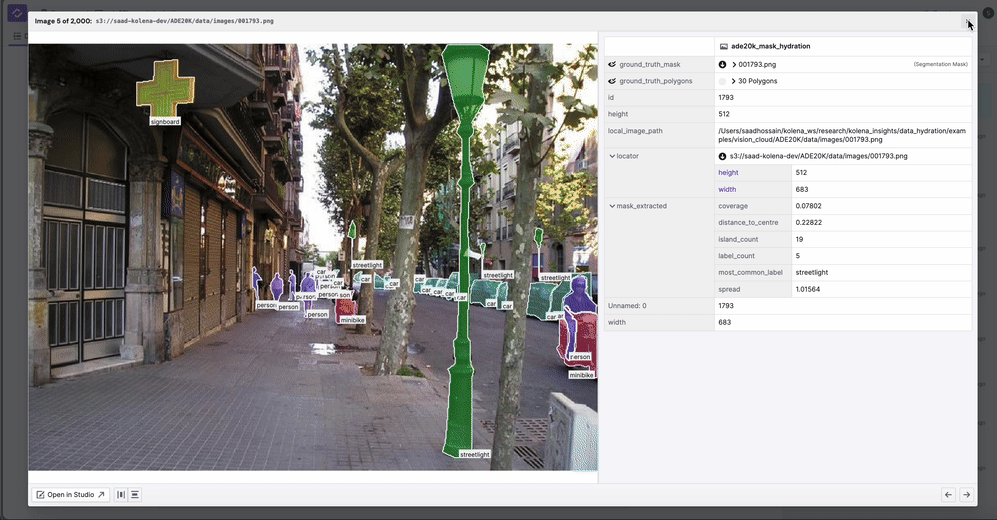
Task: Click the "Image 5 of 2,000" counter
Action: pyautogui.click(x=63, y=21)
